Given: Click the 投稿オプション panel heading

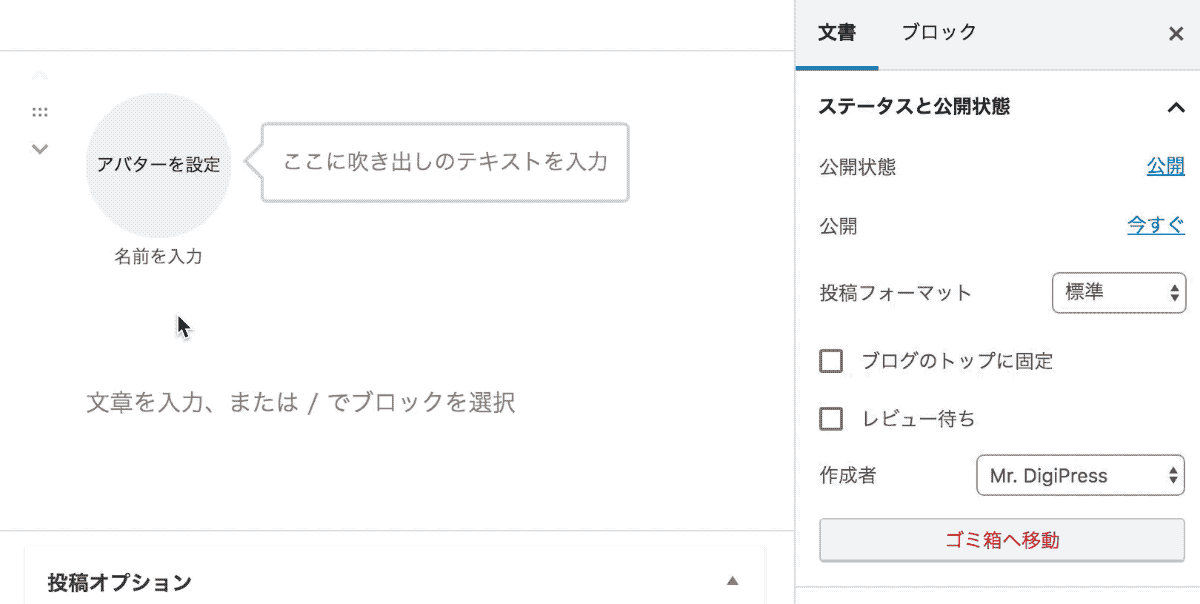Looking at the screenshot, I should coord(119,582).
